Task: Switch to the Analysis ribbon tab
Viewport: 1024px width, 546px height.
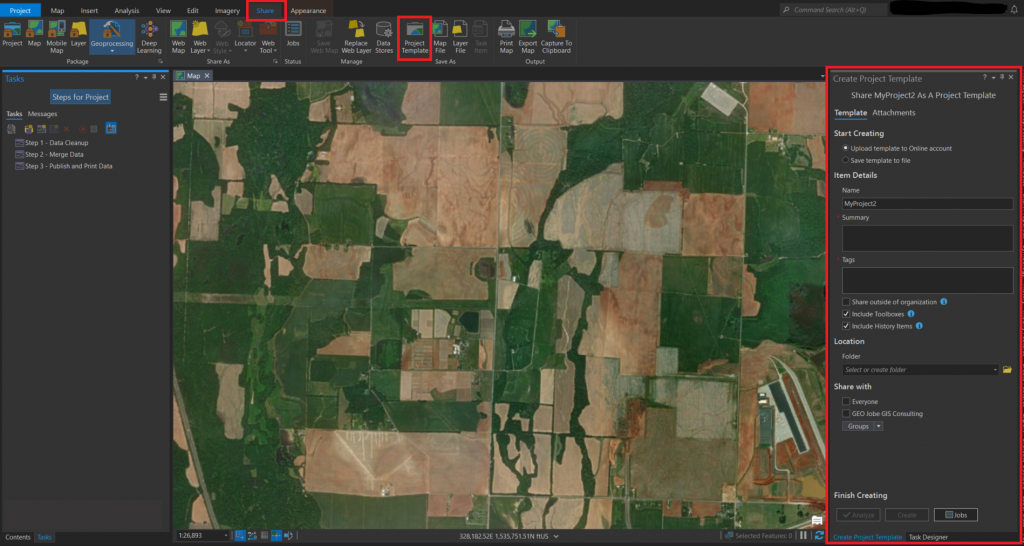Action: 127,10
